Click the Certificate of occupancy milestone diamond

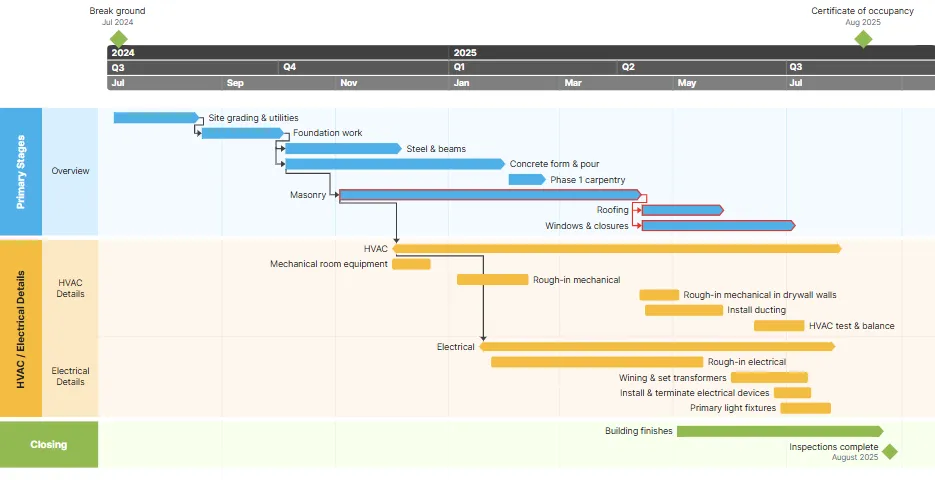tap(863, 39)
